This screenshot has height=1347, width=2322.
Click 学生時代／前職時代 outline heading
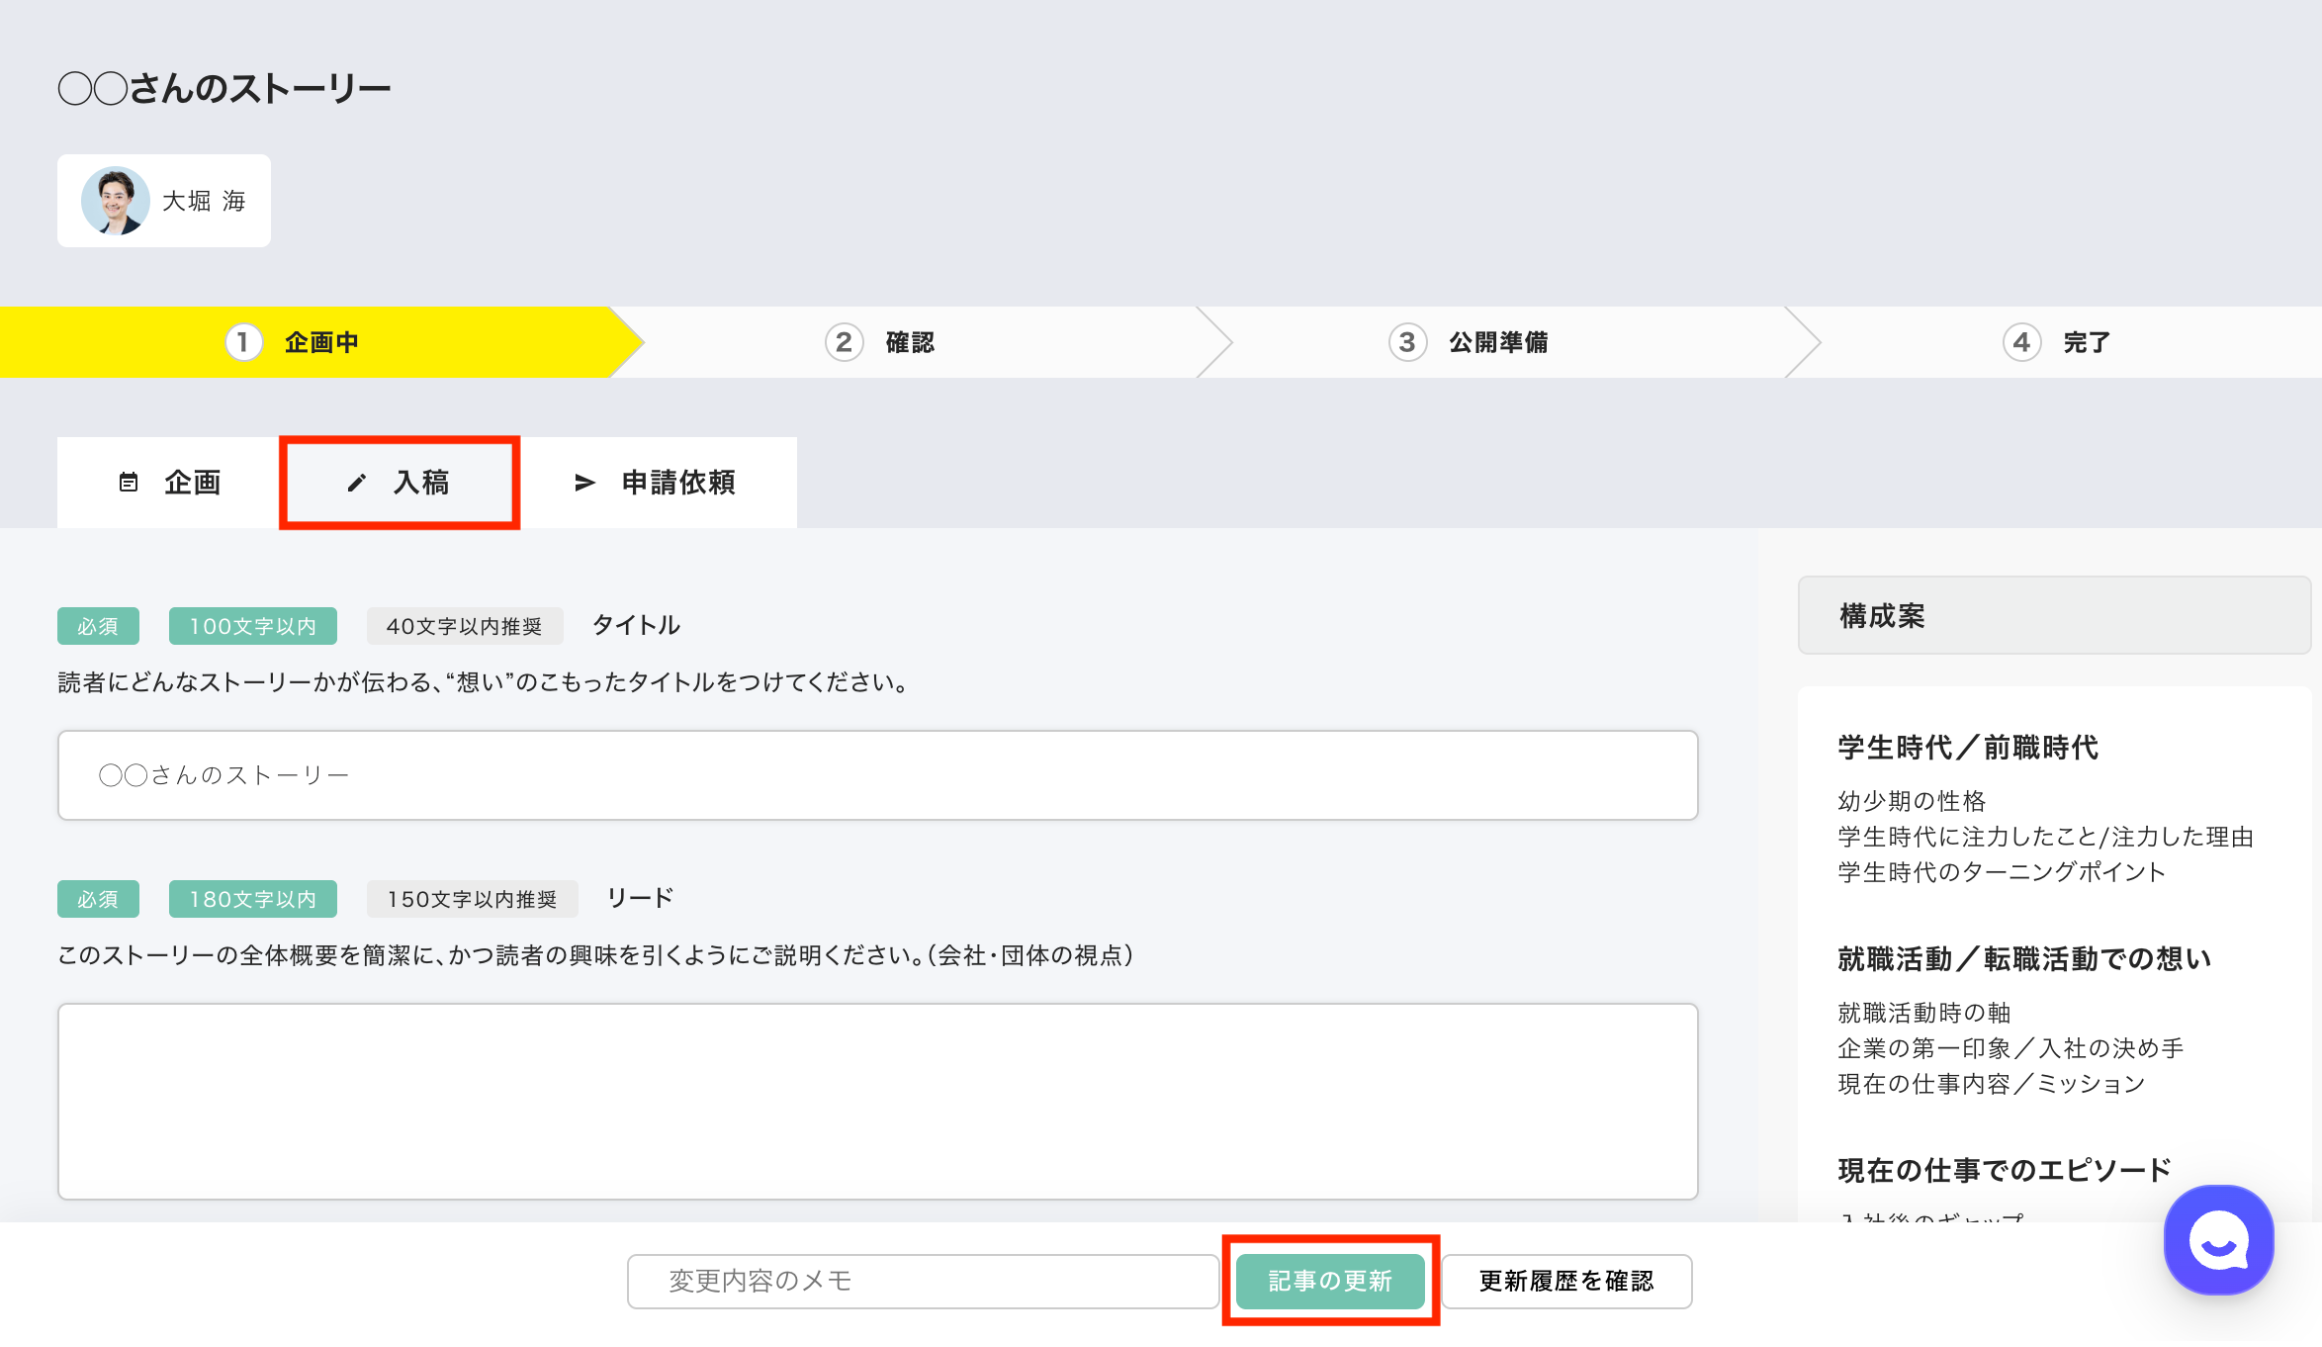(1967, 747)
